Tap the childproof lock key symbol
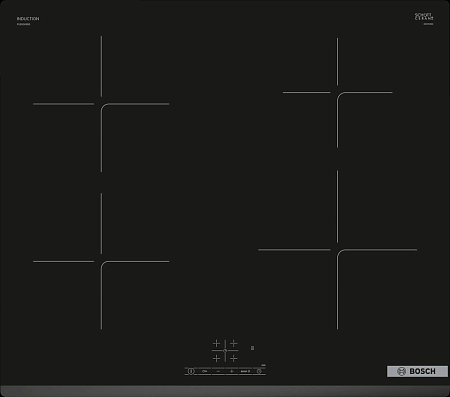This screenshot has width=450, height=397. 205,371
